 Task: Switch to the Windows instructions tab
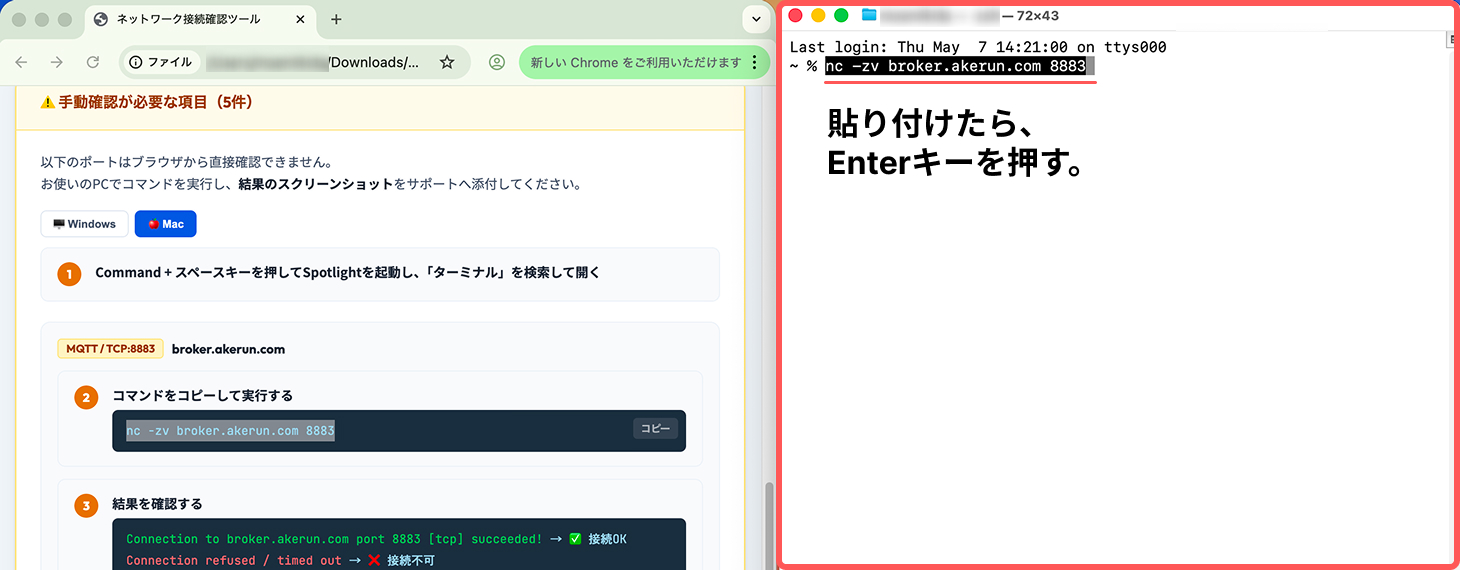pos(85,224)
